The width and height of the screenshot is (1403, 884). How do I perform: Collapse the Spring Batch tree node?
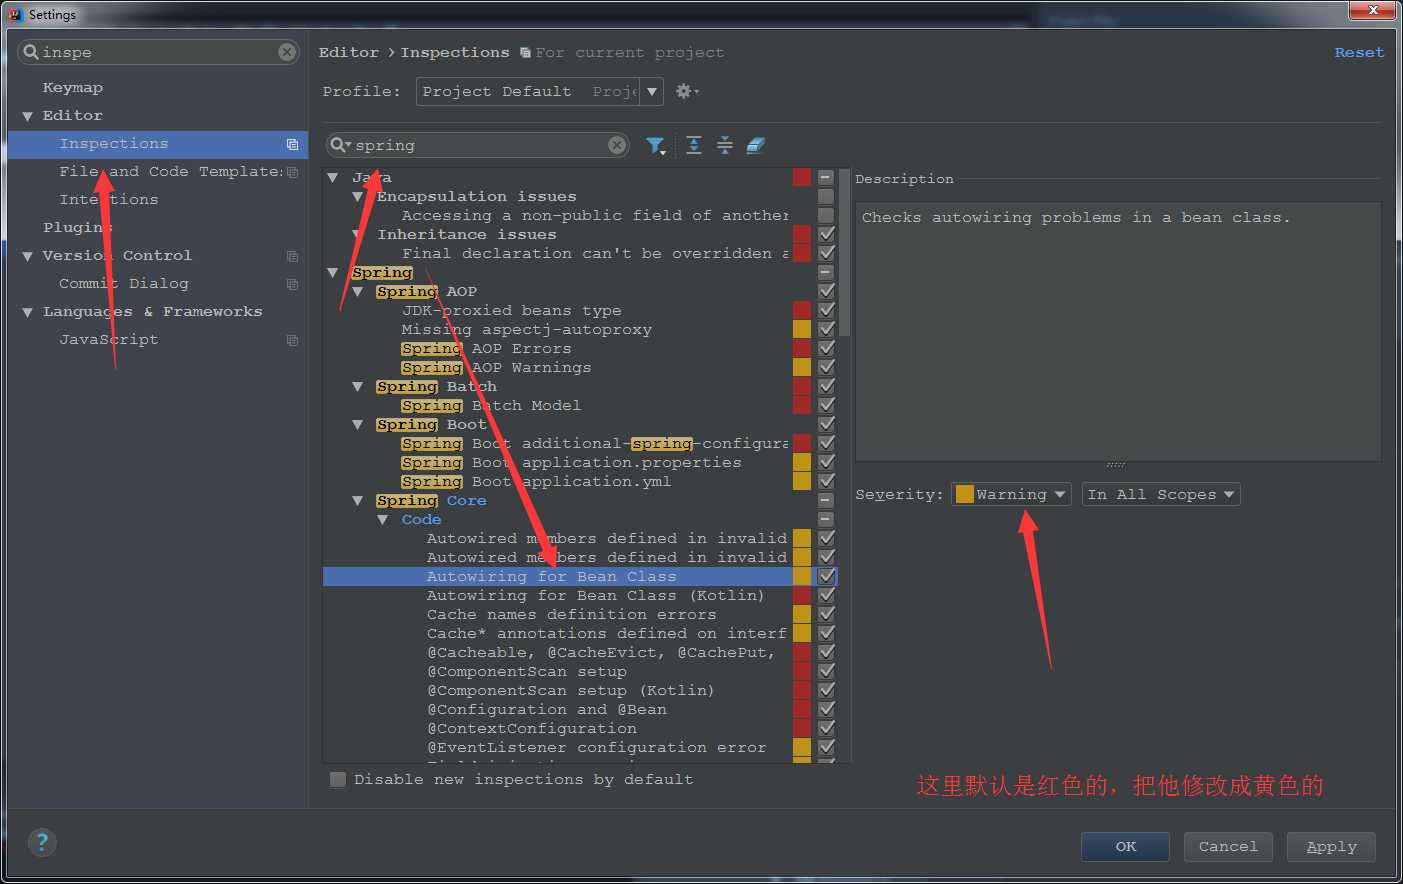[358, 386]
